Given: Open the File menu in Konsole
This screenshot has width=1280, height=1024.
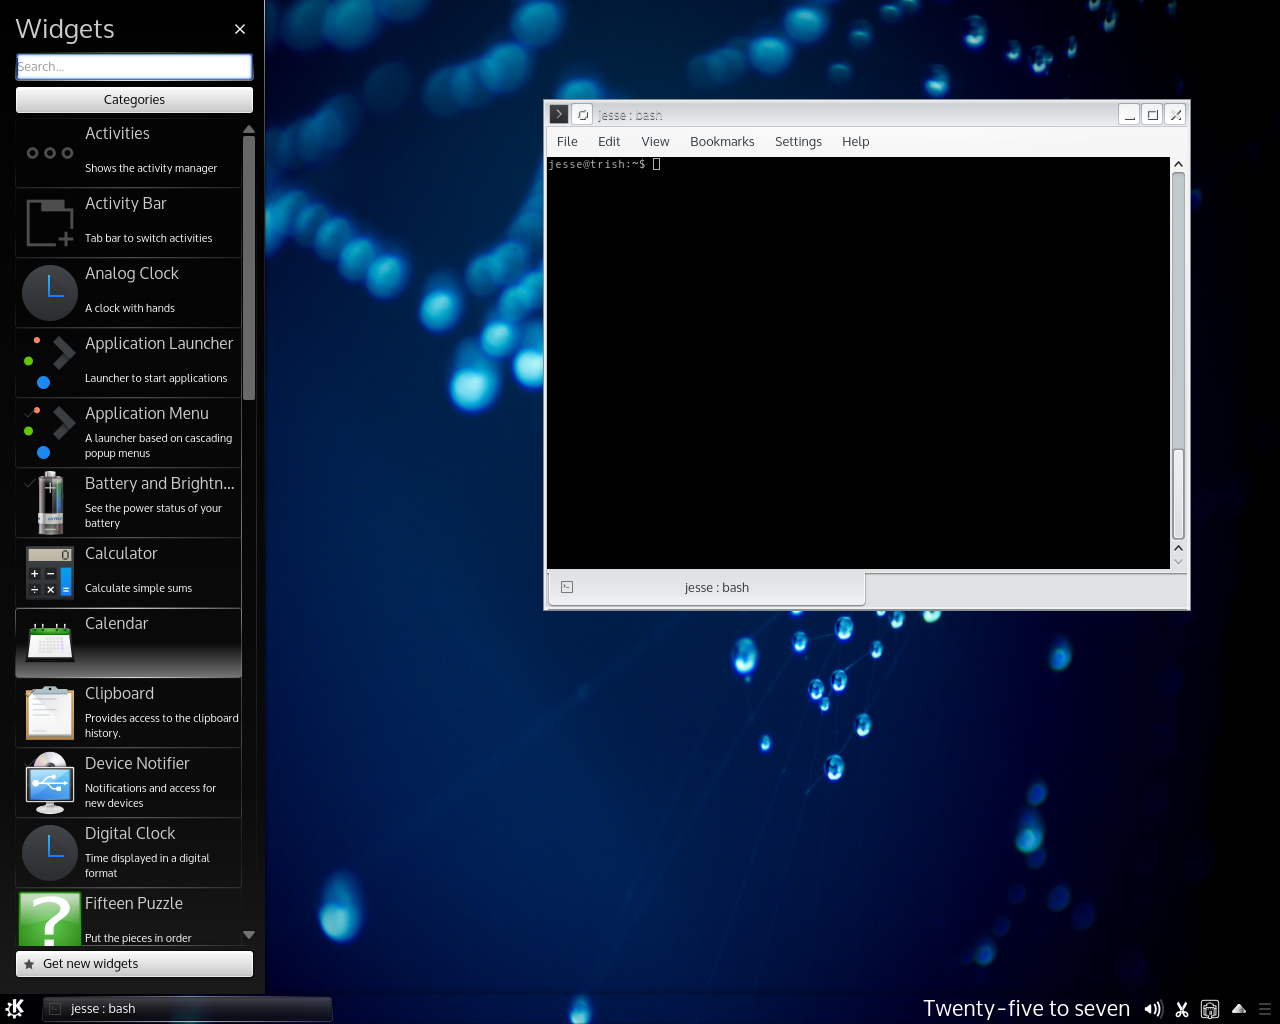Looking at the screenshot, I should pos(567,142).
